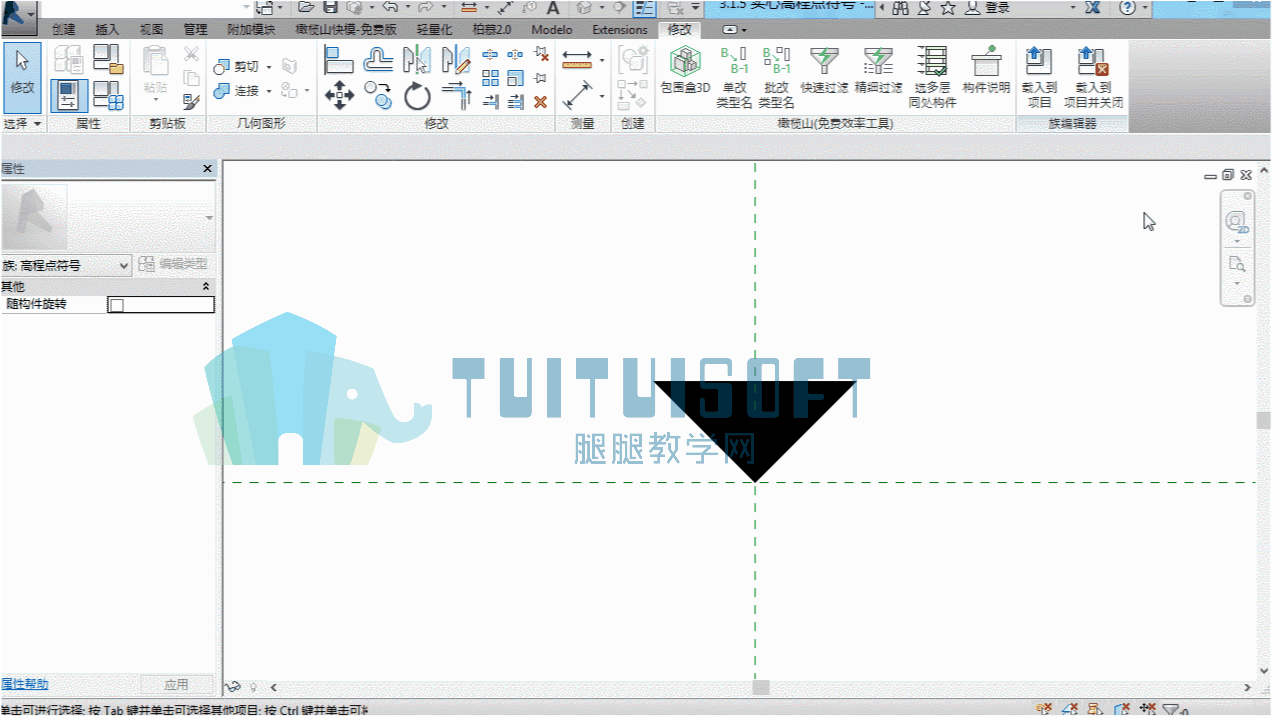The height and width of the screenshot is (718, 1274).
Task: Choose the Rotate tool circular arrow
Action: 417,96
